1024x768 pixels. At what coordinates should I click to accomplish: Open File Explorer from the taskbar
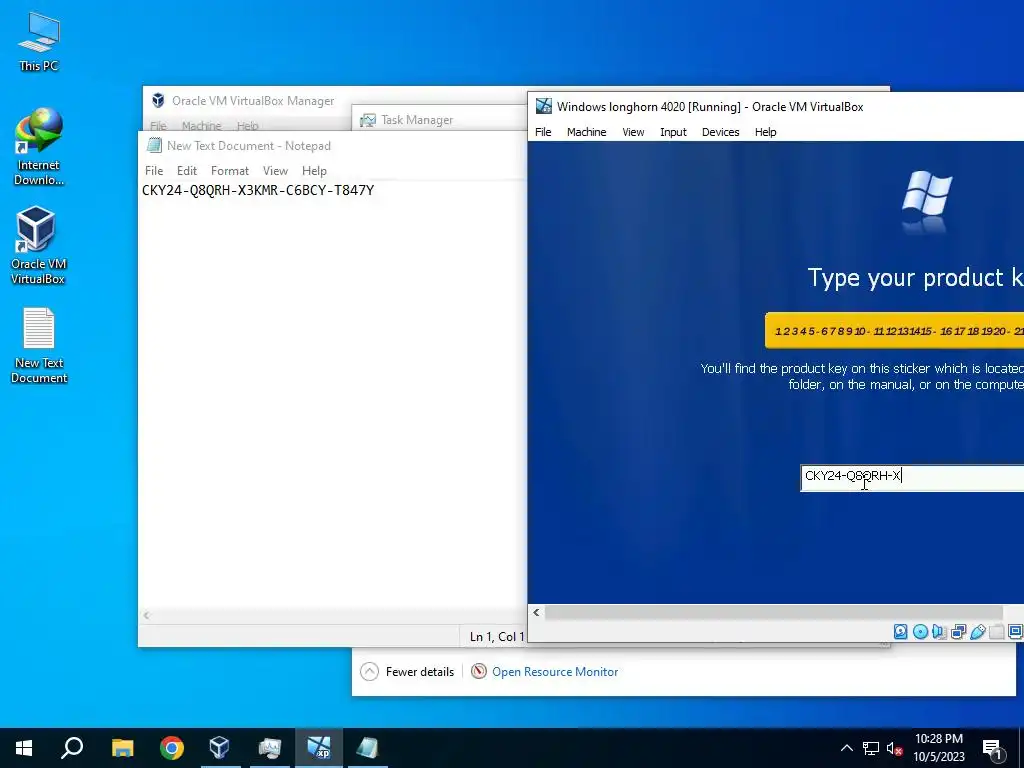pyautogui.click(x=122, y=748)
